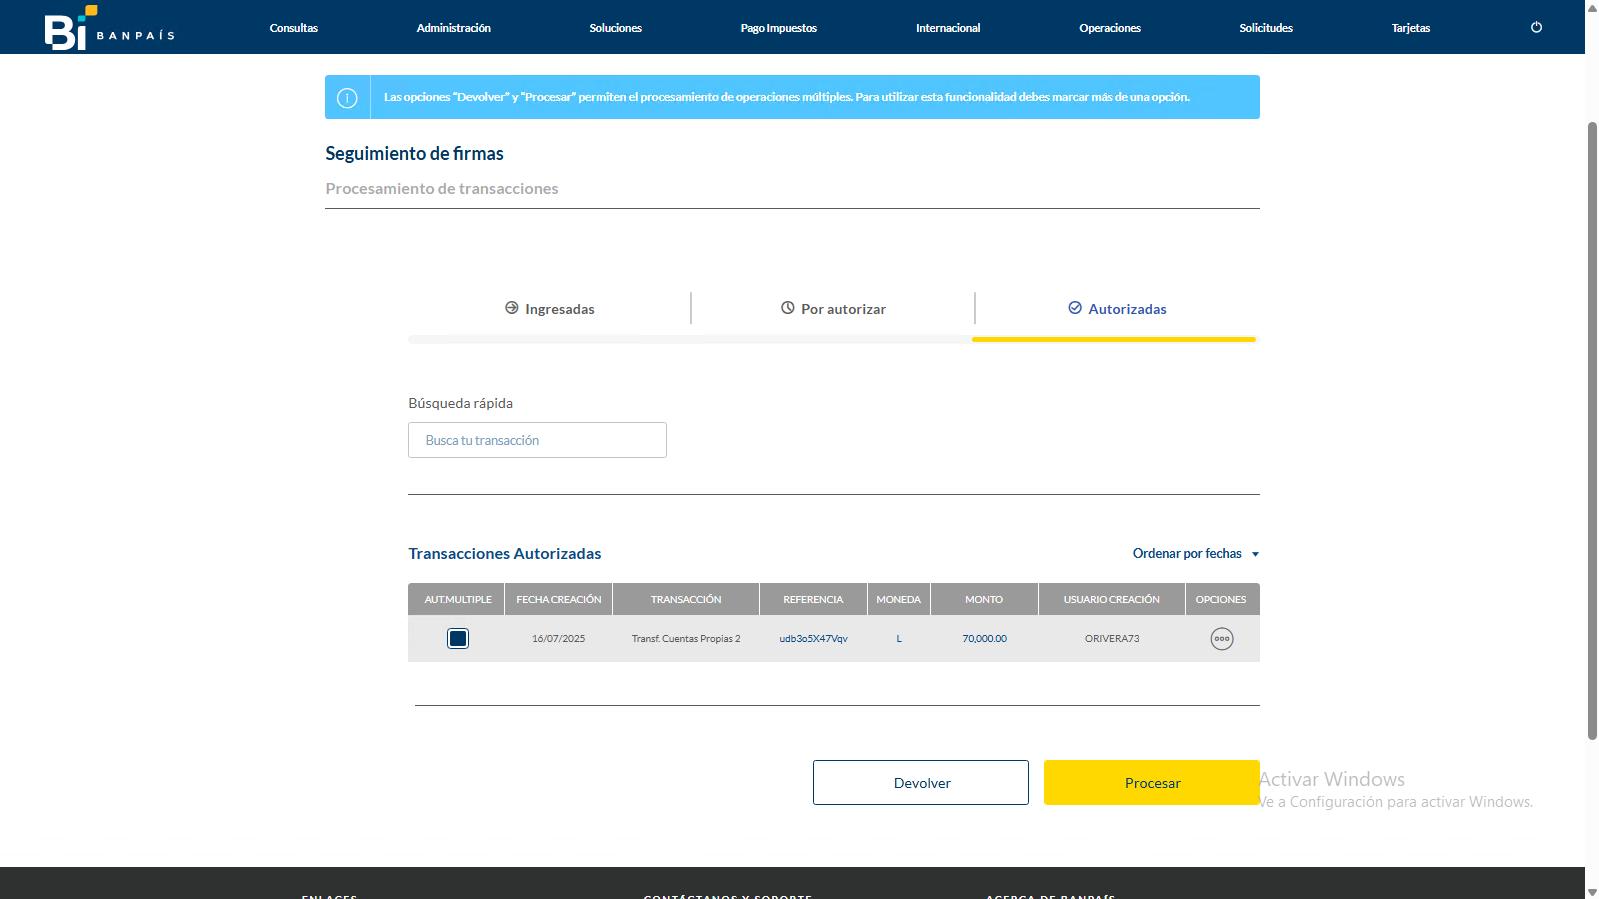
Task: Open the Administración menu
Action: click(454, 28)
